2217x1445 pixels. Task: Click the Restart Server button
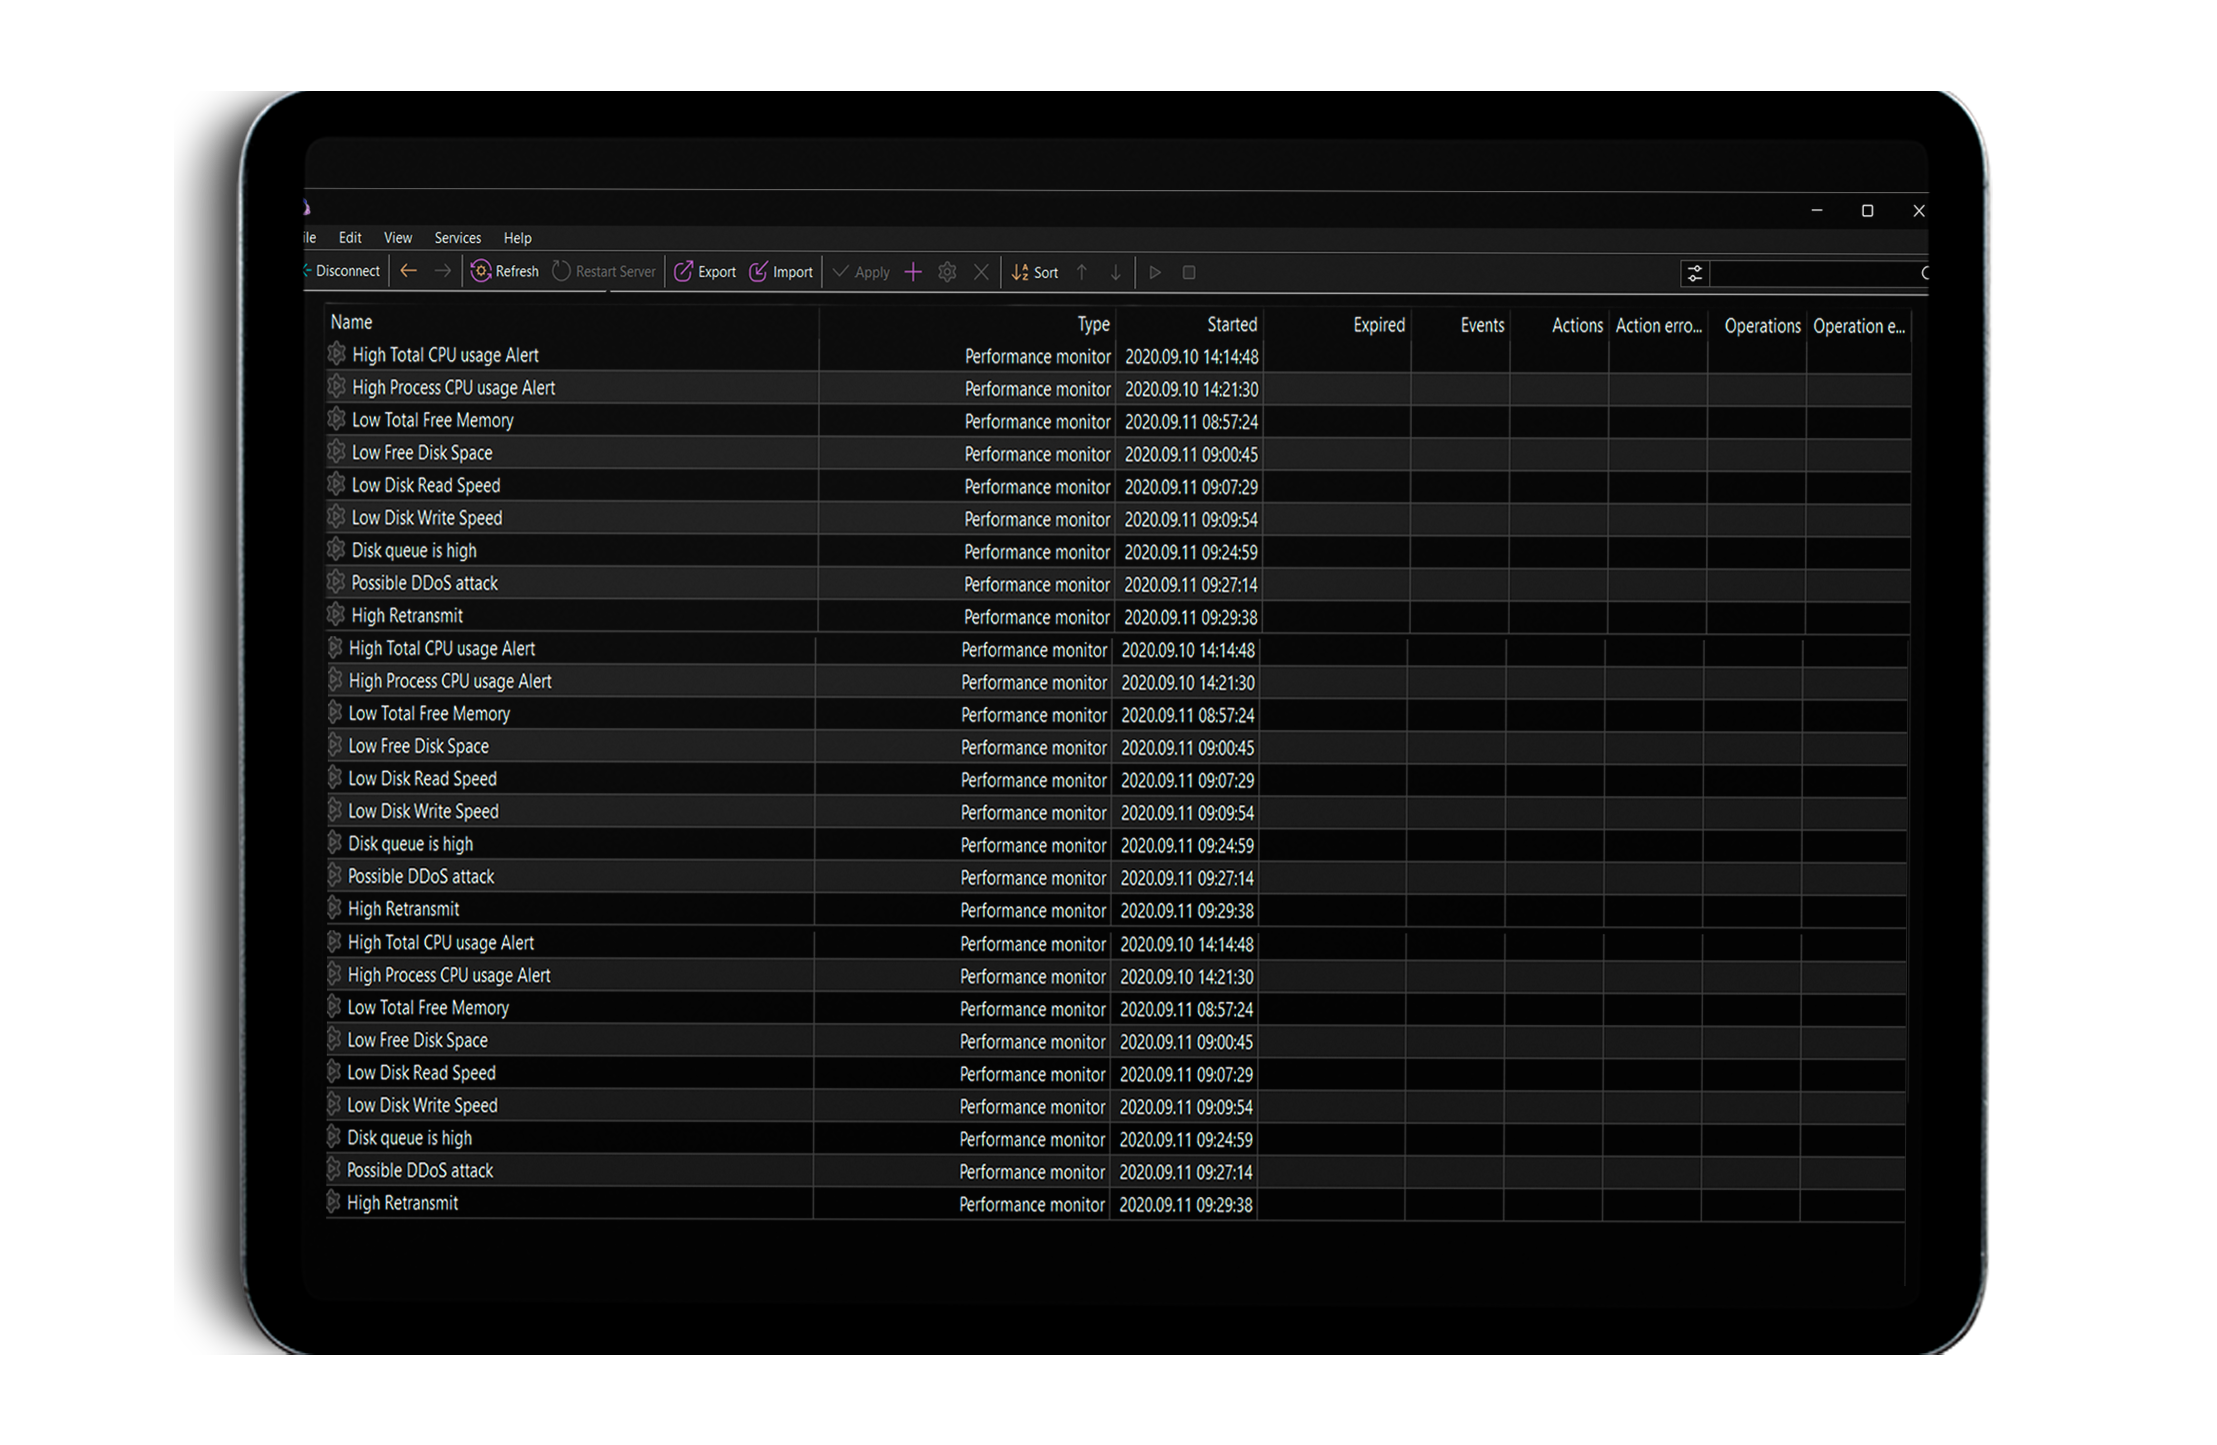click(605, 271)
